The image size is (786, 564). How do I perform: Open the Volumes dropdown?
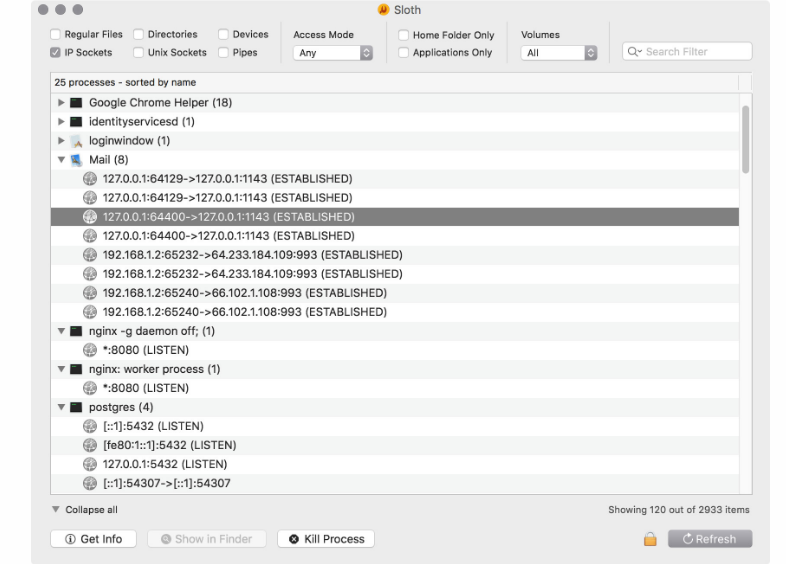558,53
